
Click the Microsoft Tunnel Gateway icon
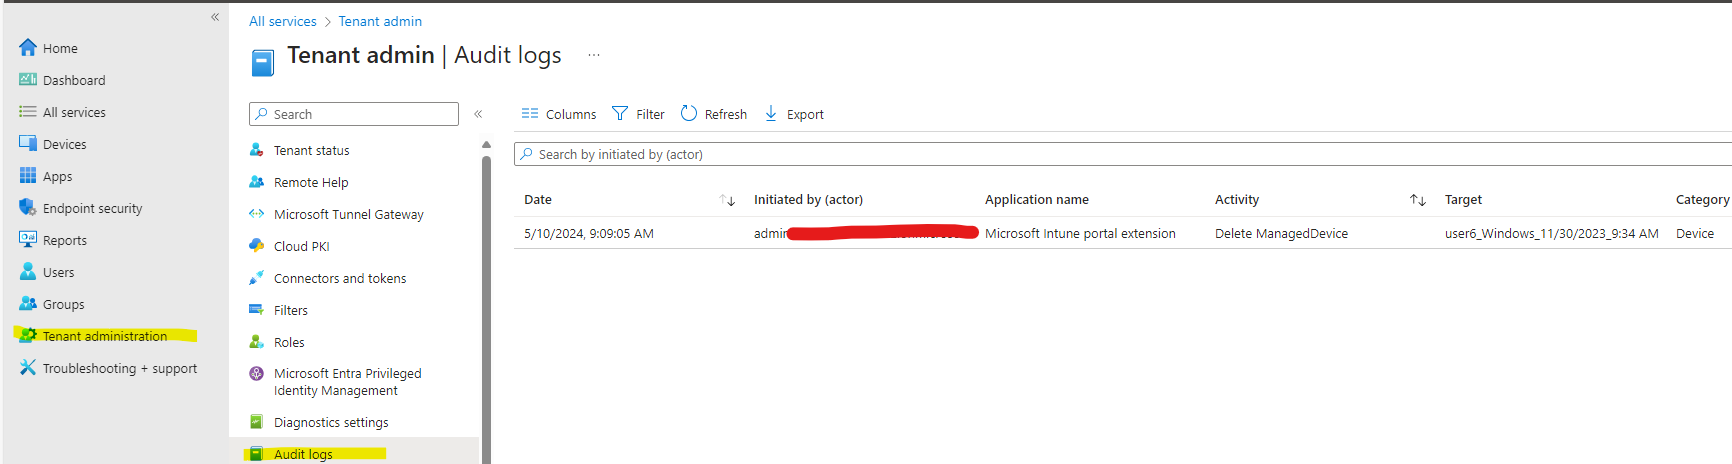256,214
